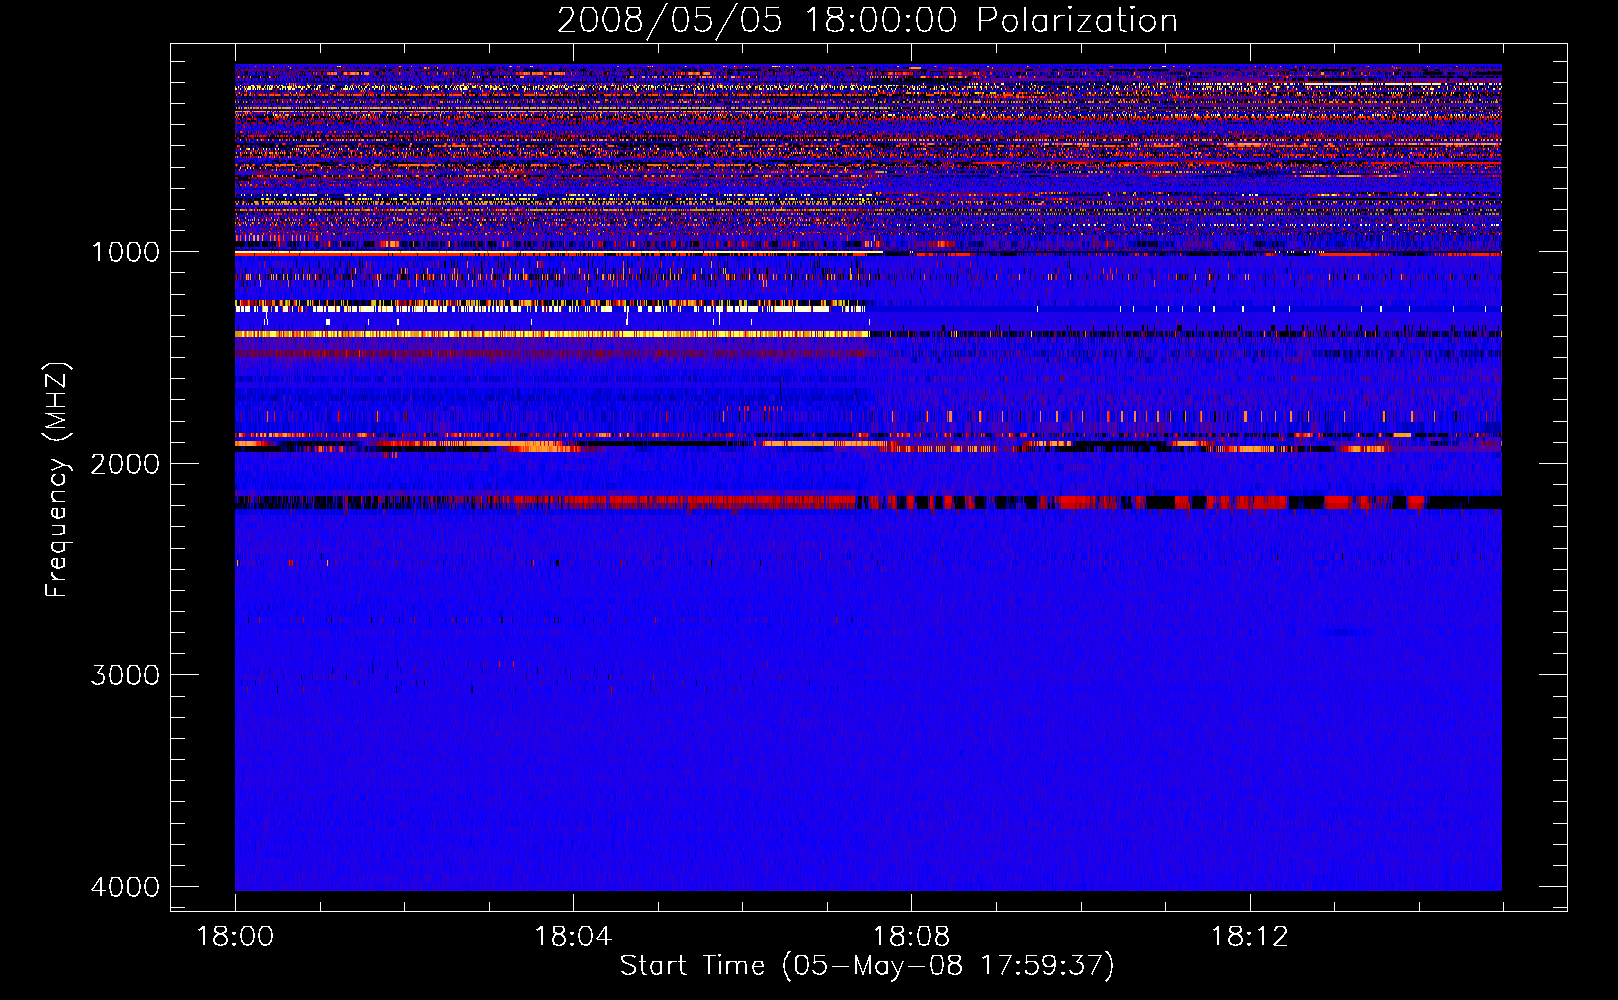Click the bright white band near 1300 MHz
Screen dimensions: 1618x1000
tap(550, 309)
